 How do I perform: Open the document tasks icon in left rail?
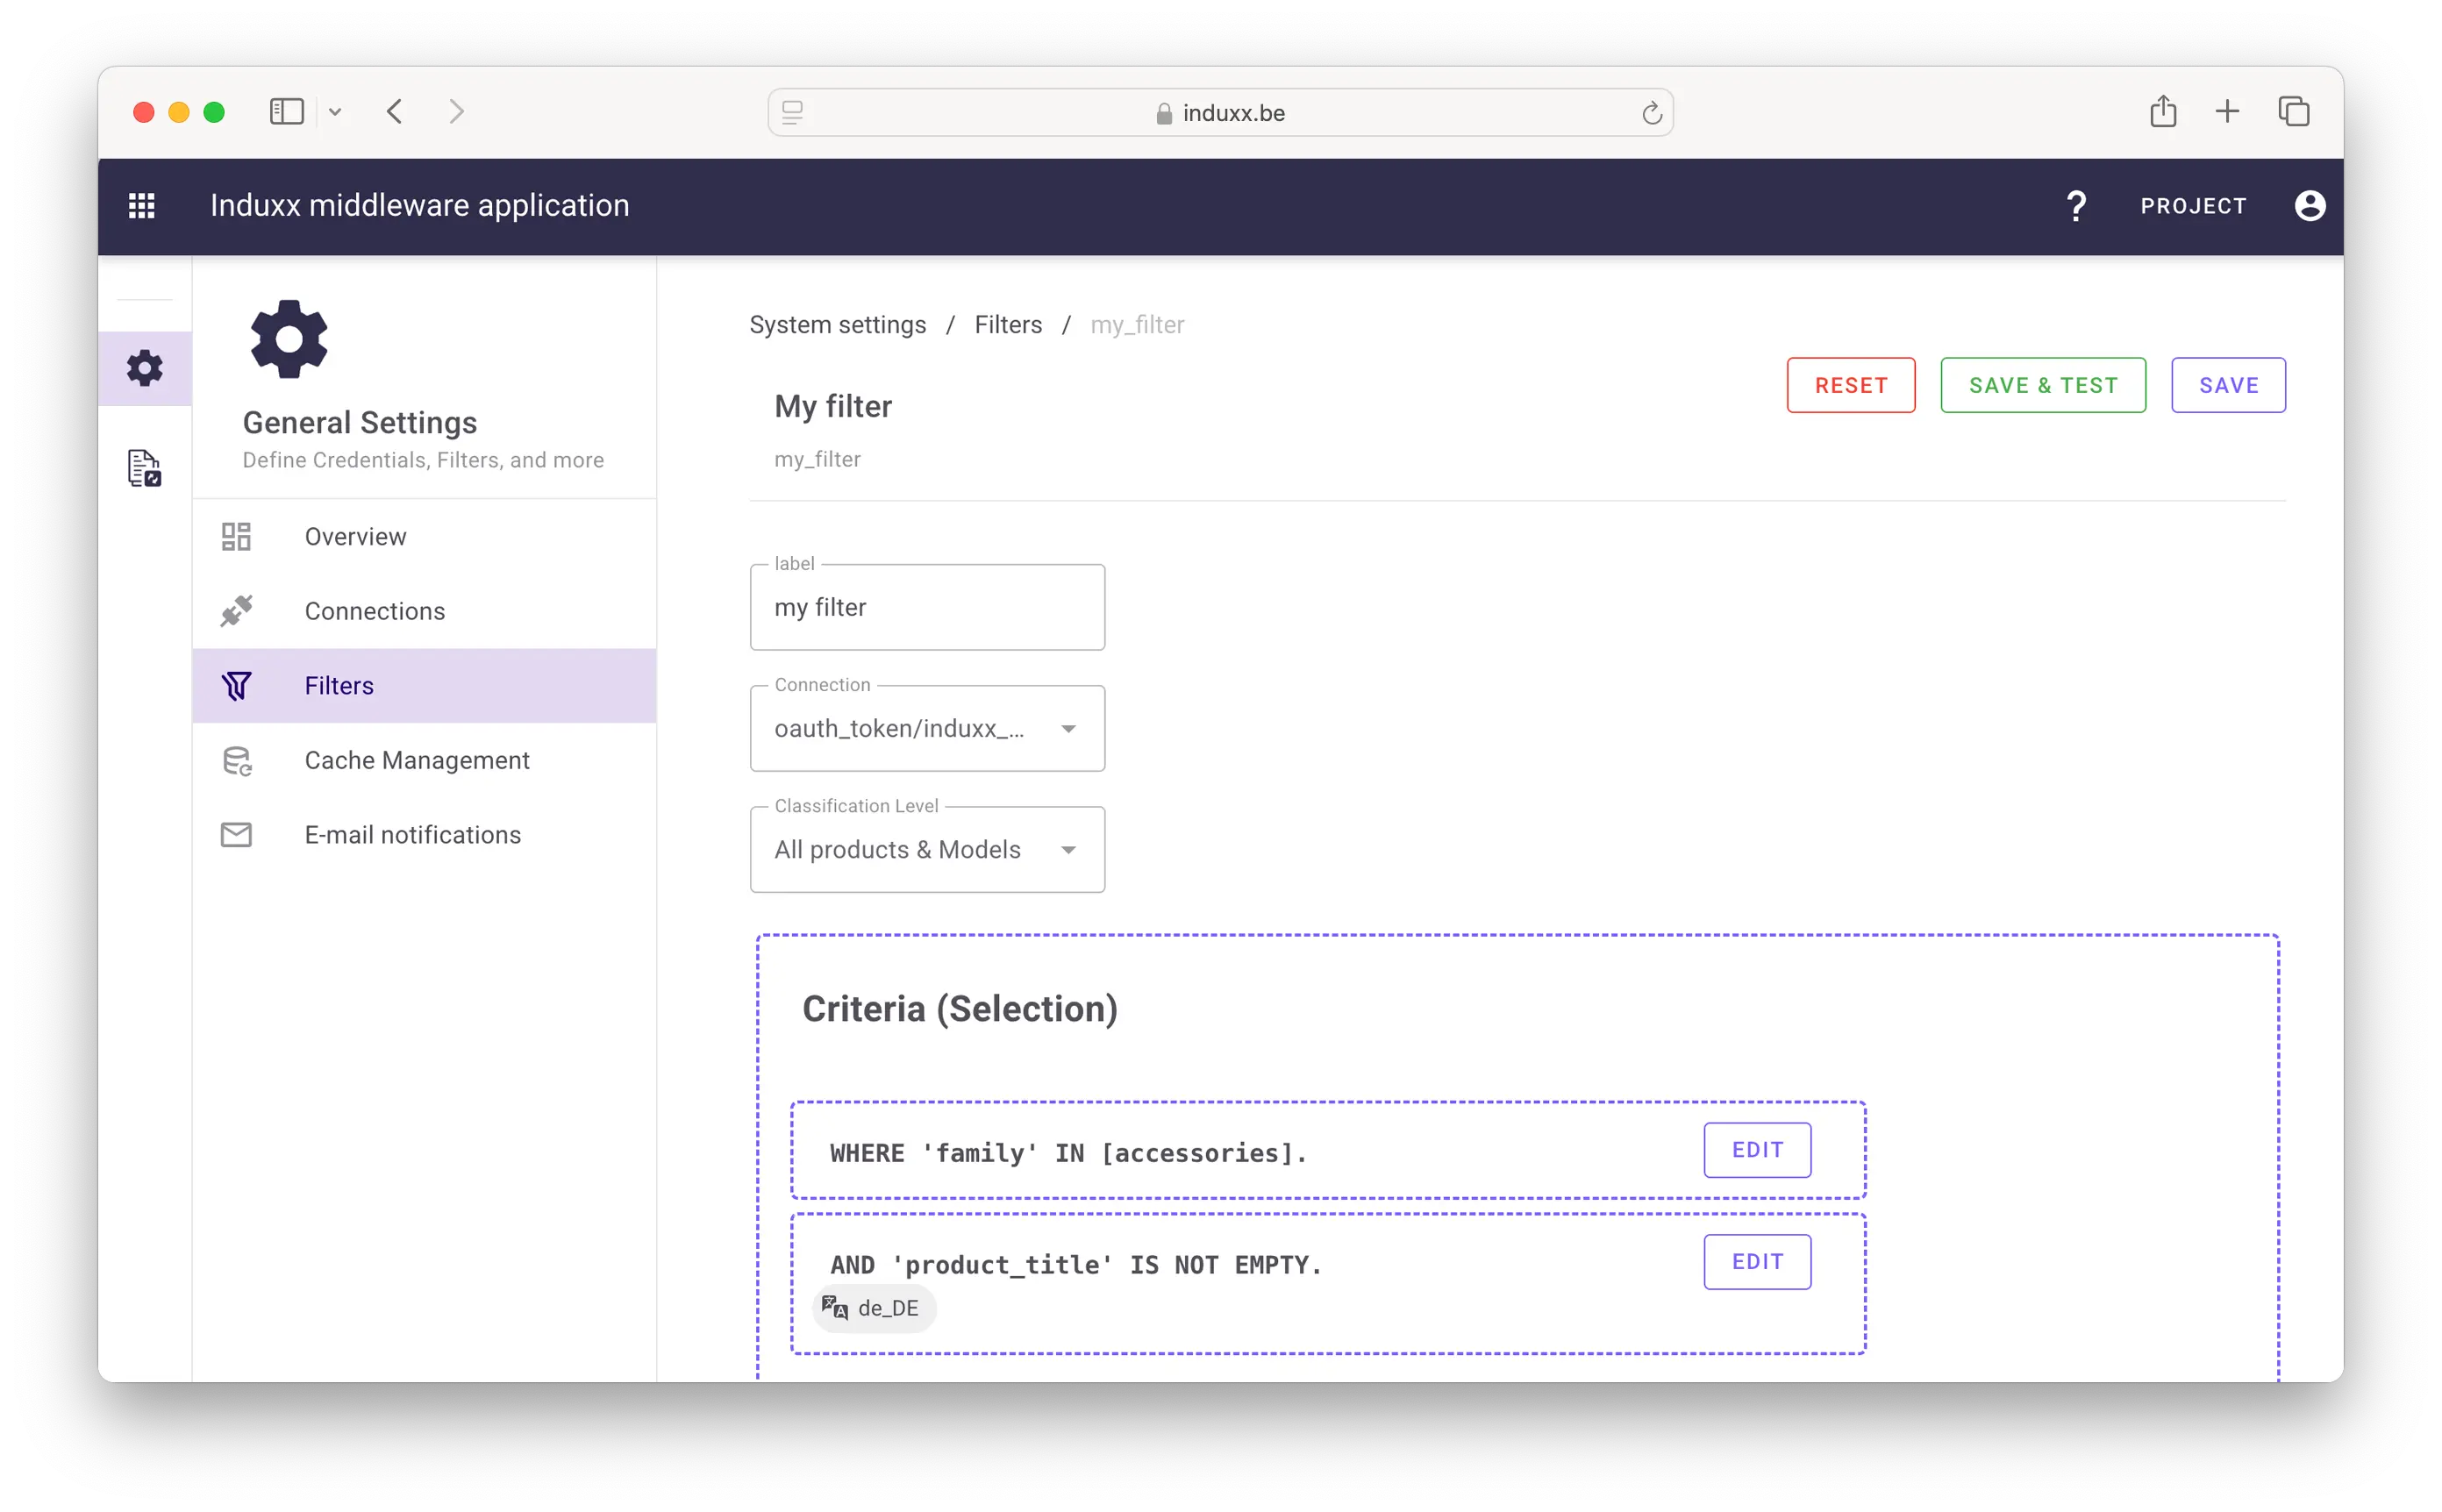click(x=145, y=468)
